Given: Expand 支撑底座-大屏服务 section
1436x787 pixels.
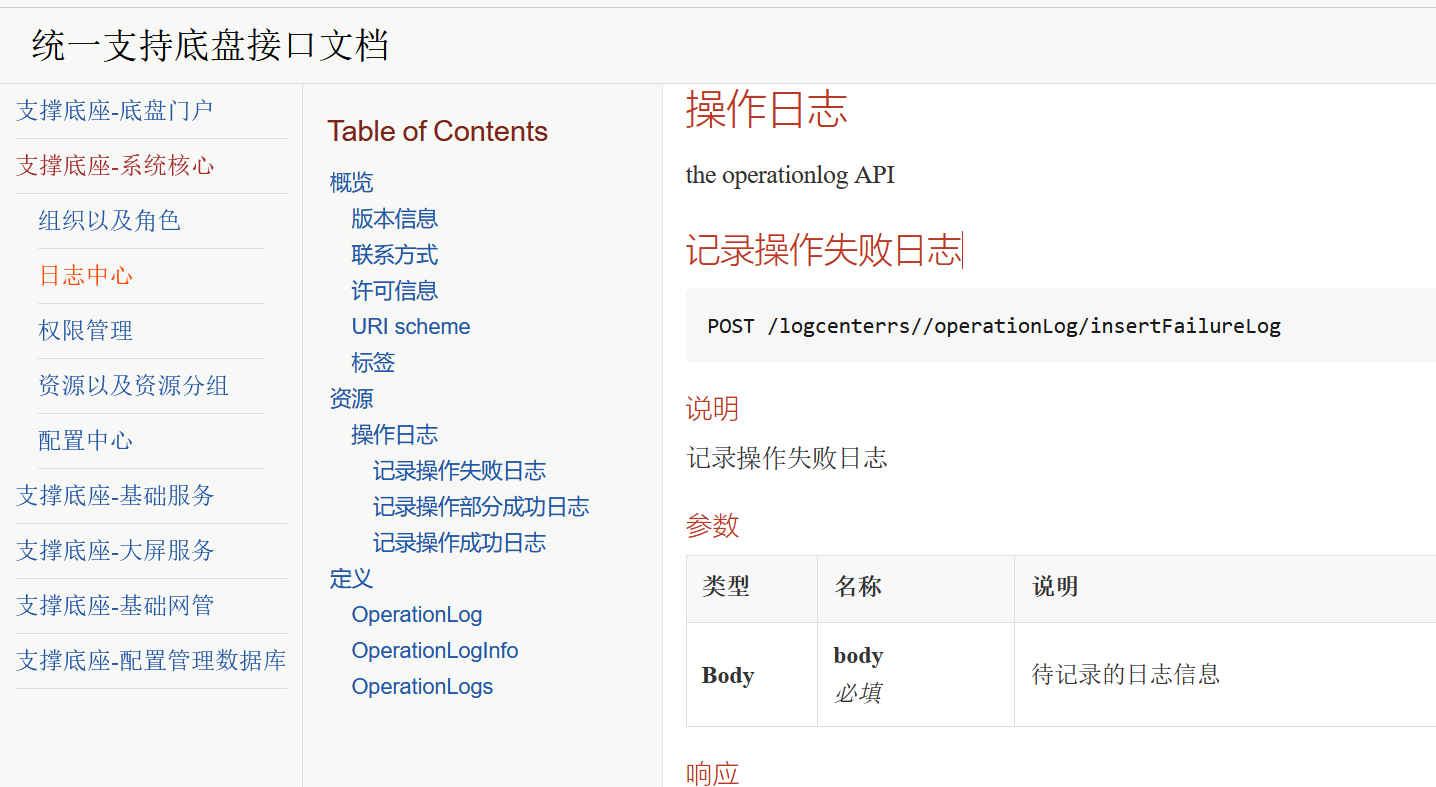Looking at the screenshot, I should click(115, 550).
